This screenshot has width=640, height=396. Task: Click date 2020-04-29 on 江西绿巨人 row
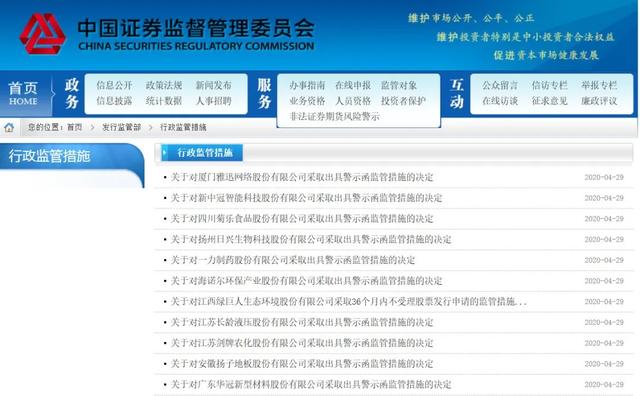pos(604,302)
